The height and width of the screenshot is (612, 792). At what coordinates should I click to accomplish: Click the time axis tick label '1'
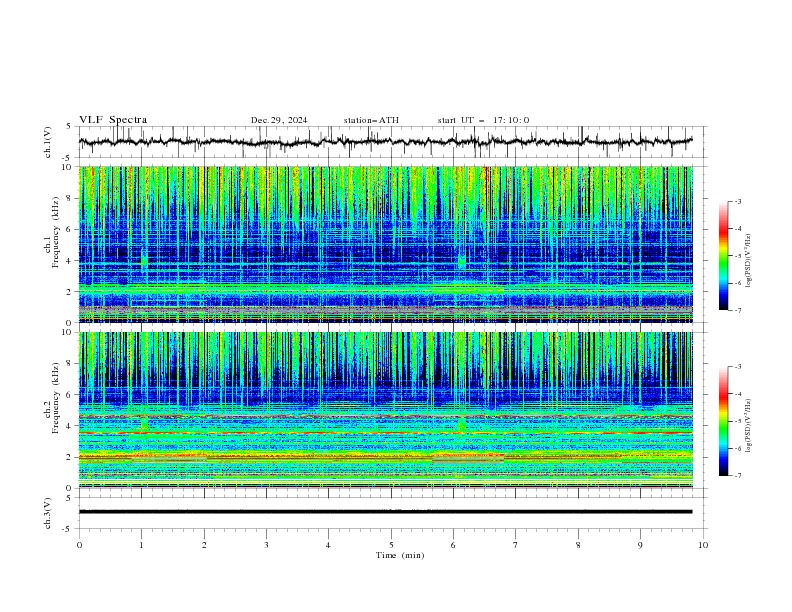[x=141, y=545]
